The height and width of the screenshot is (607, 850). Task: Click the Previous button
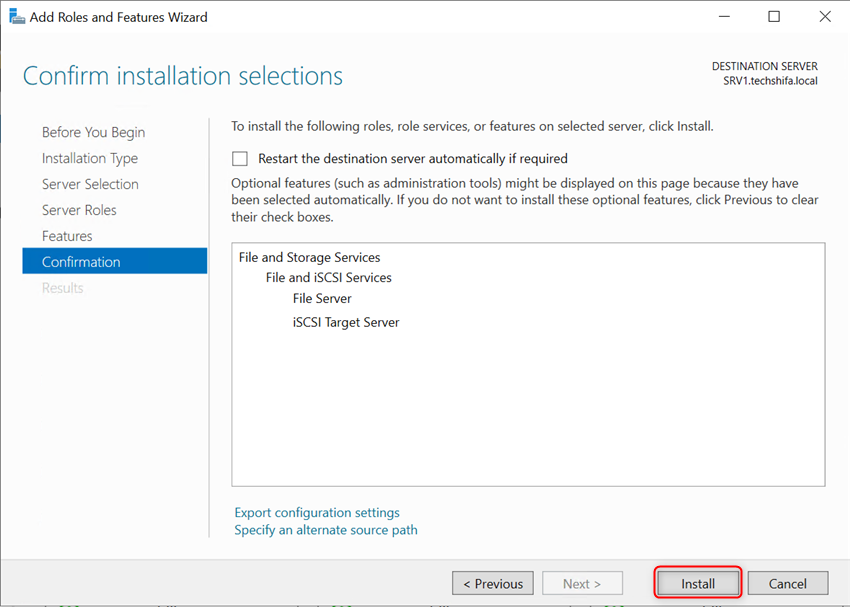492,583
